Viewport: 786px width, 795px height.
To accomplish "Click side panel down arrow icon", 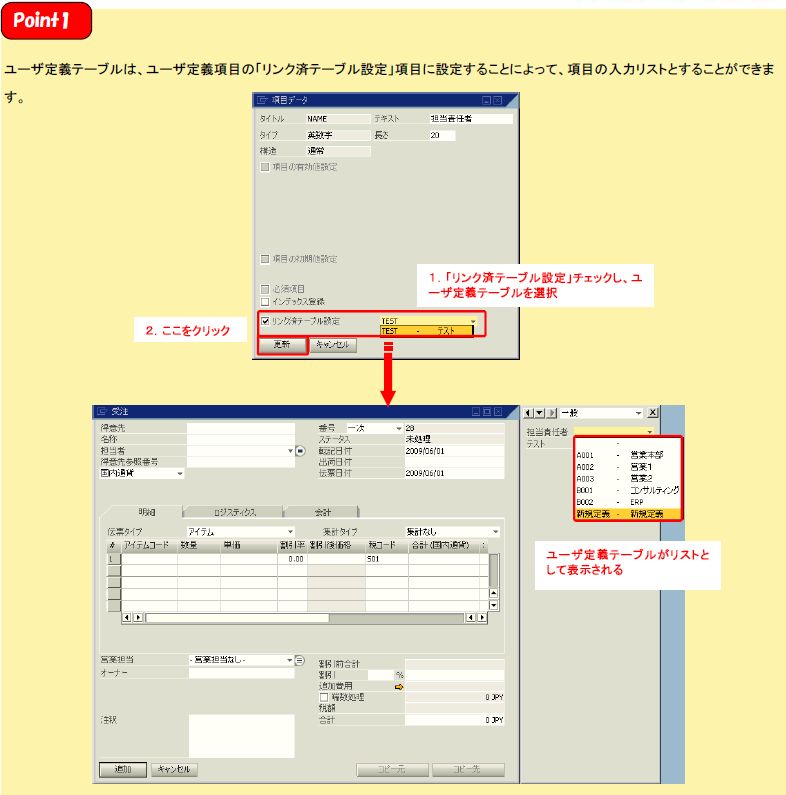I will [x=540, y=413].
